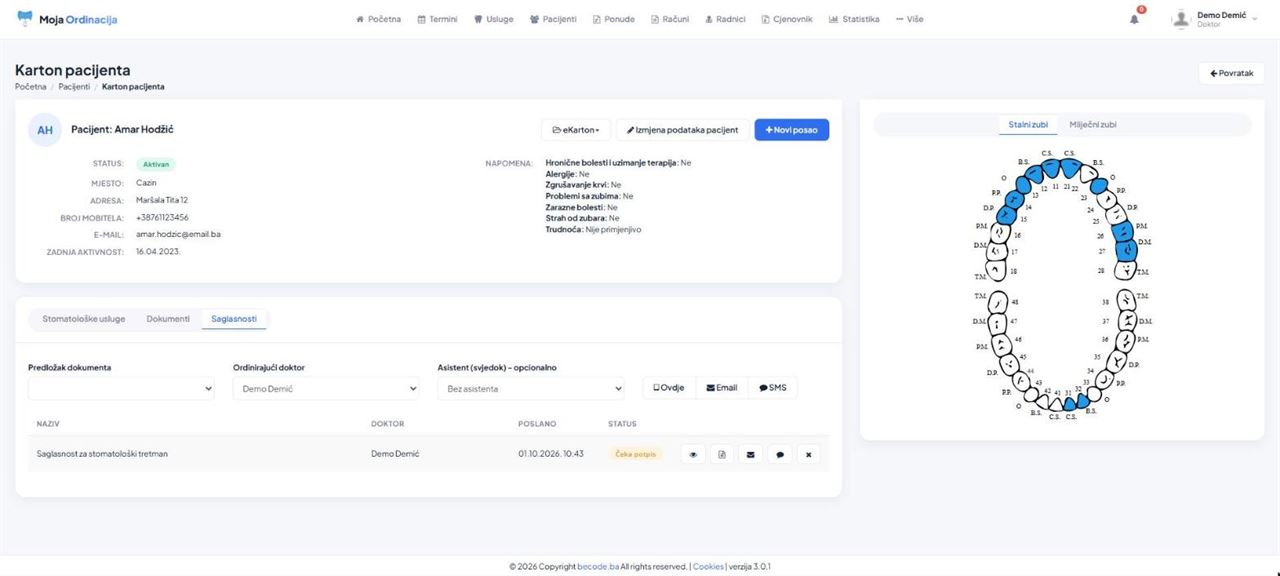1280x576 pixels.
Task: Open the Termini menu item
Action: (x=437, y=19)
